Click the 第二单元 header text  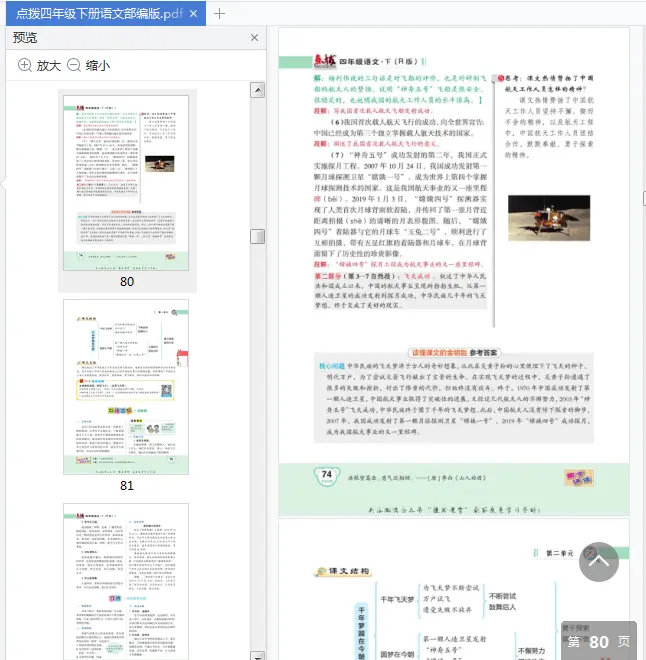click(559, 553)
